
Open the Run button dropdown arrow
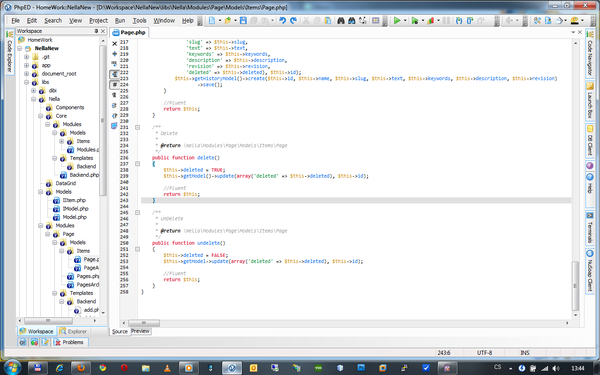[x=405, y=21]
